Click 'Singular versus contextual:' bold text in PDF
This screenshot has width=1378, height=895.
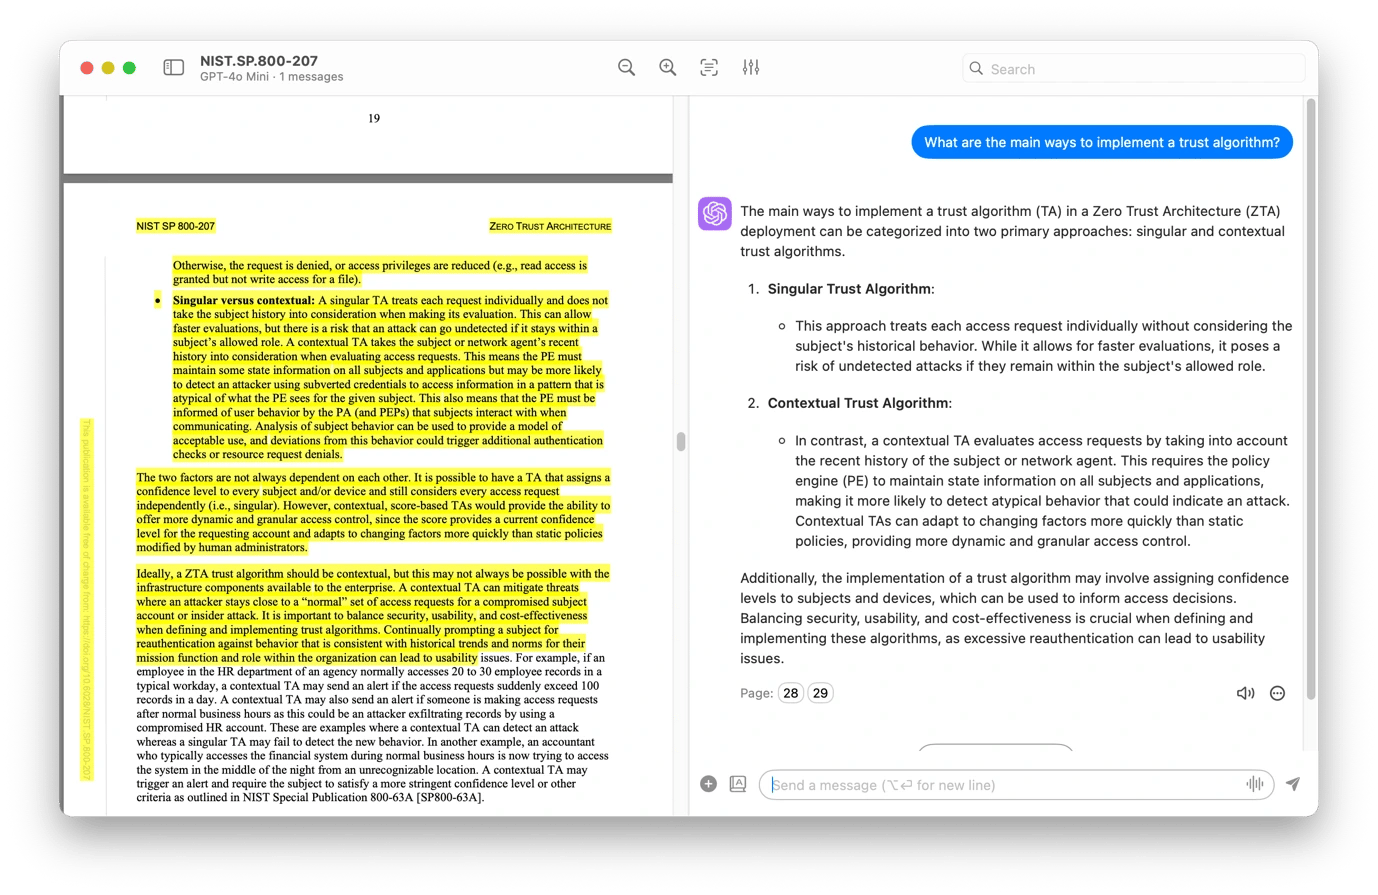point(243,300)
